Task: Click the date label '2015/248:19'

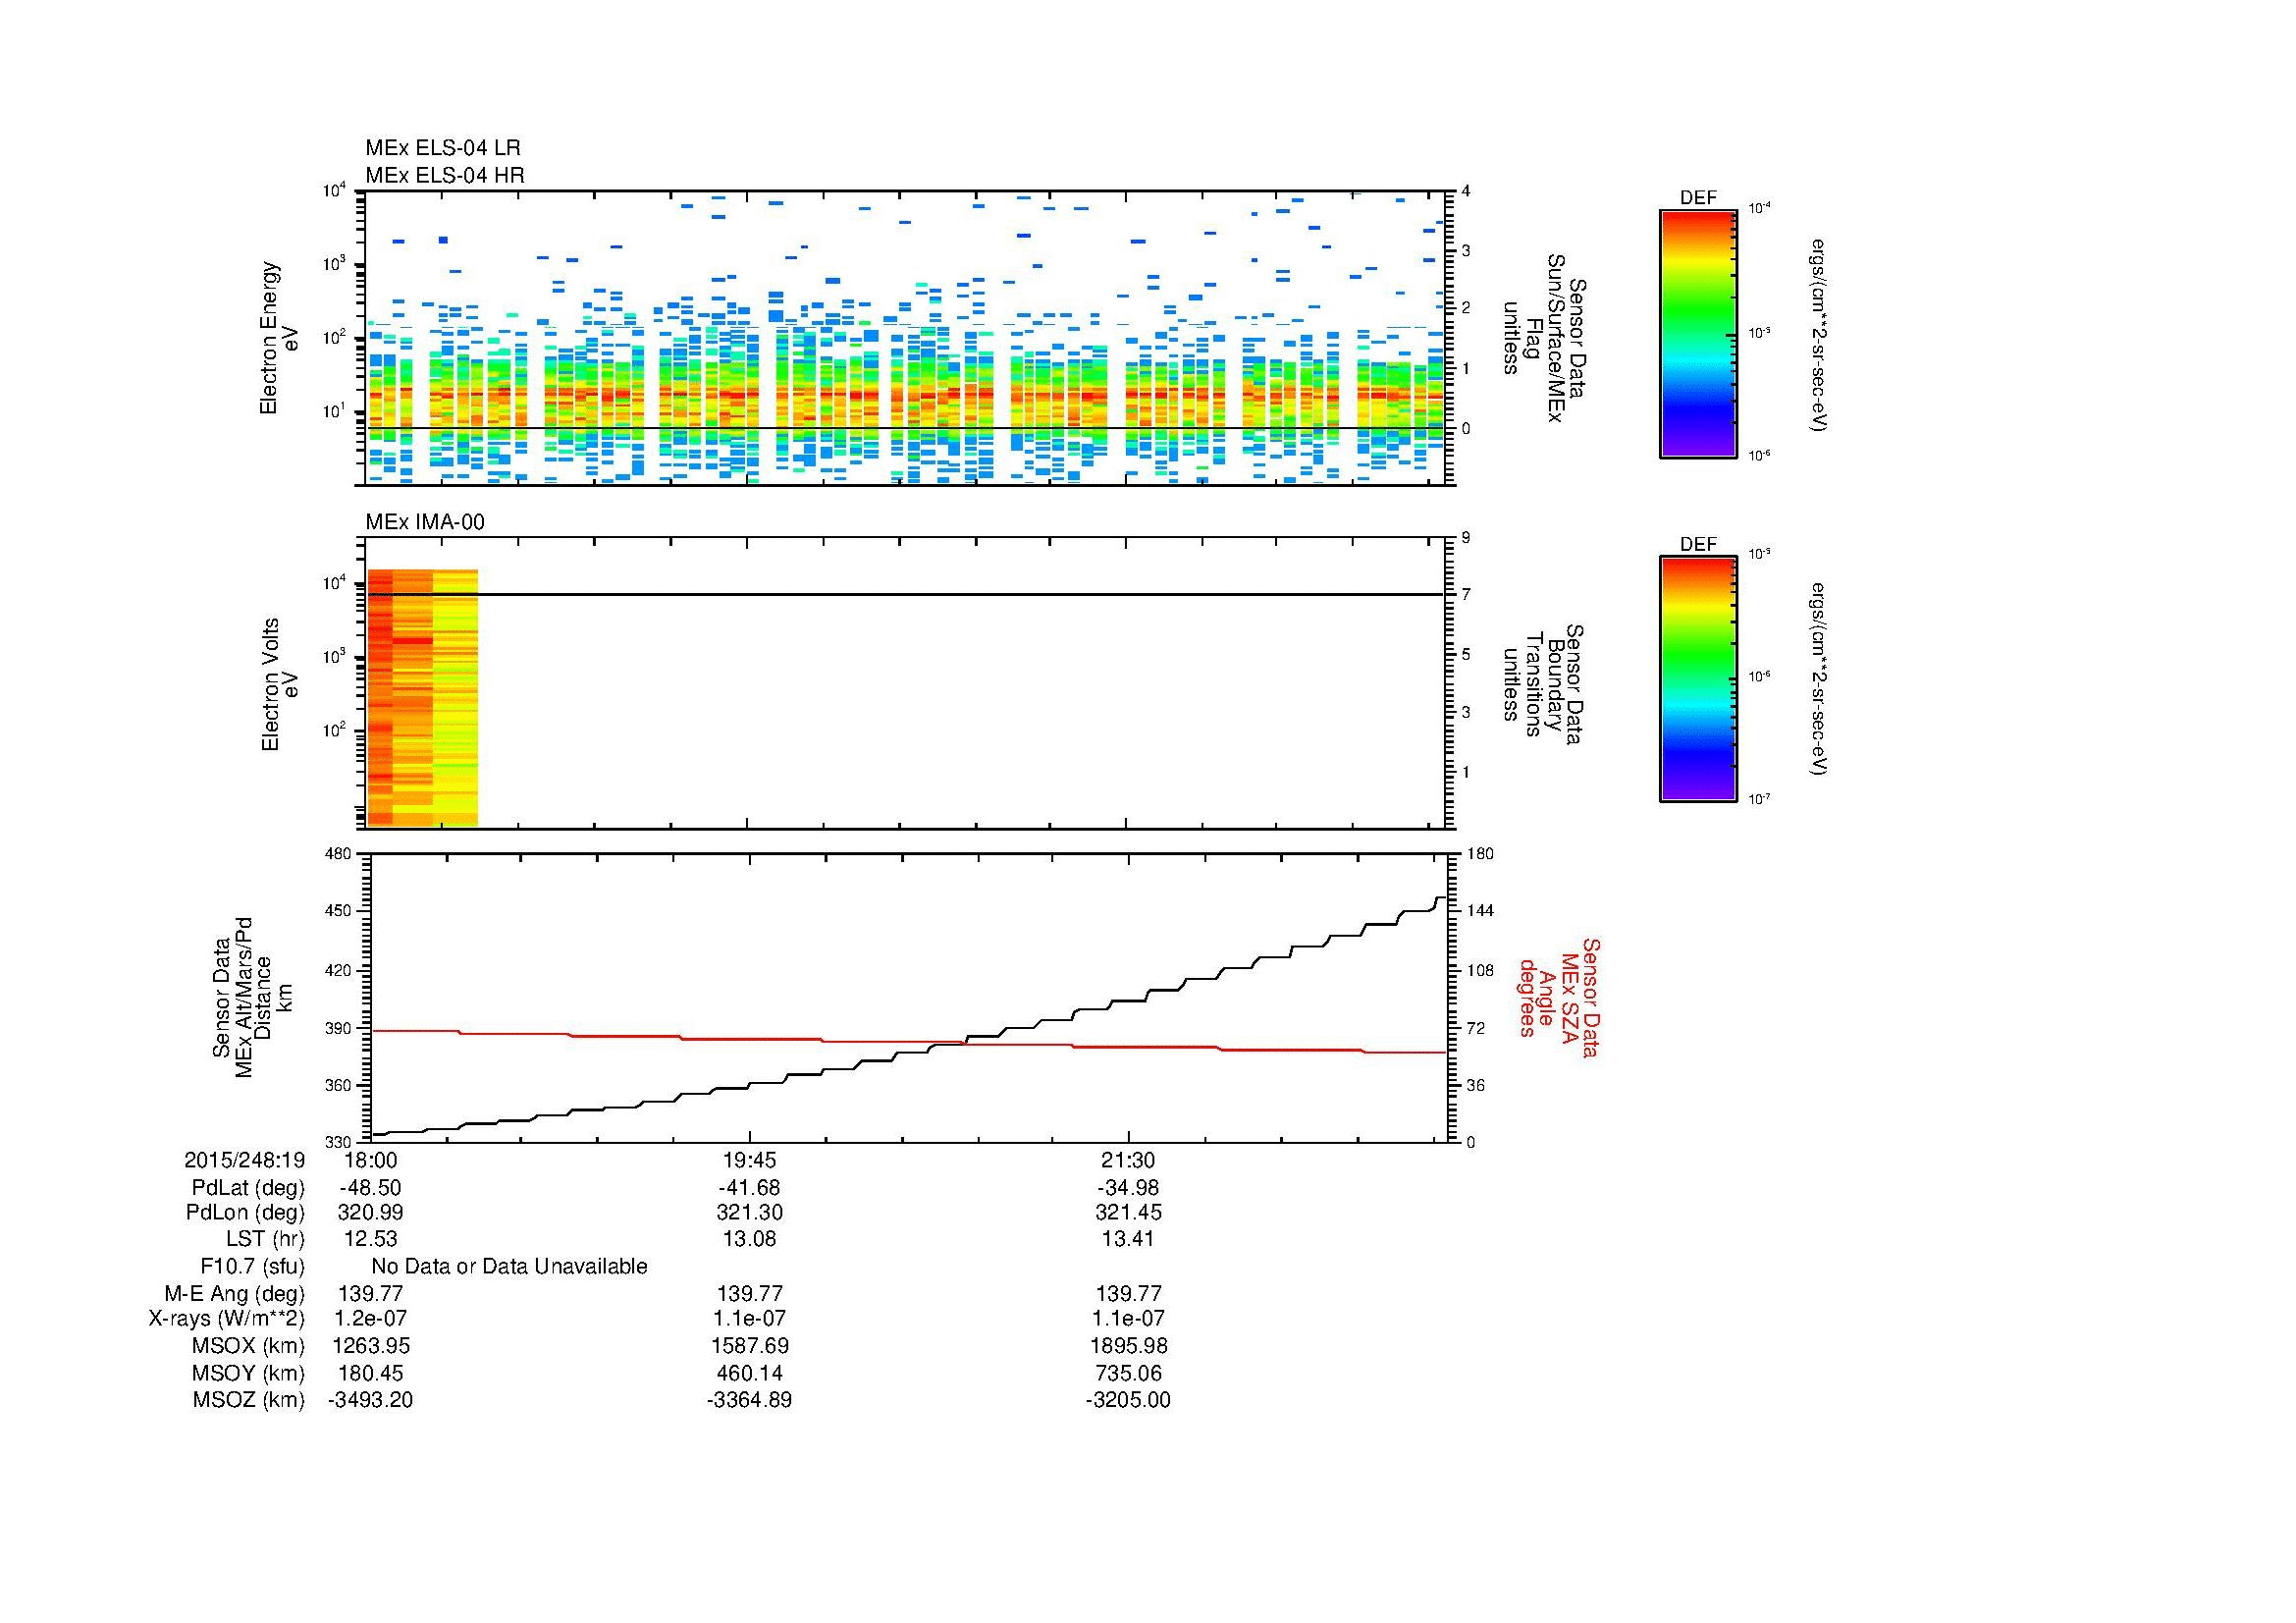Action: (x=244, y=1160)
